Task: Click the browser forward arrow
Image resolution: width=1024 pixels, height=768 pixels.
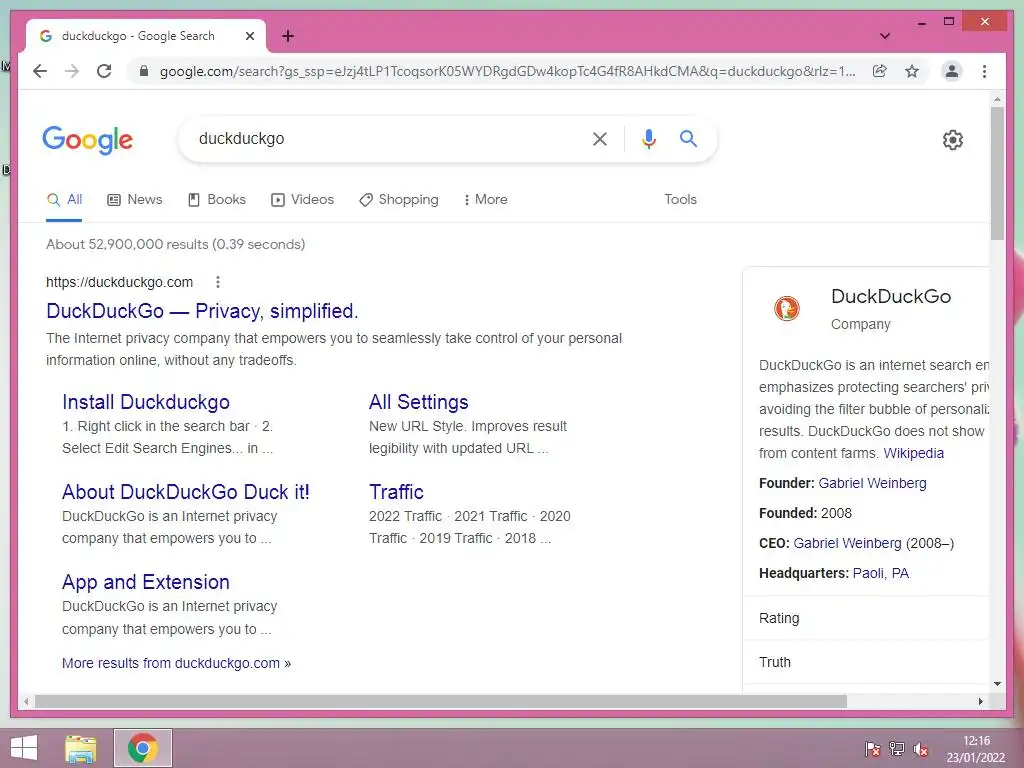Action: pyautogui.click(x=72, y=71)
